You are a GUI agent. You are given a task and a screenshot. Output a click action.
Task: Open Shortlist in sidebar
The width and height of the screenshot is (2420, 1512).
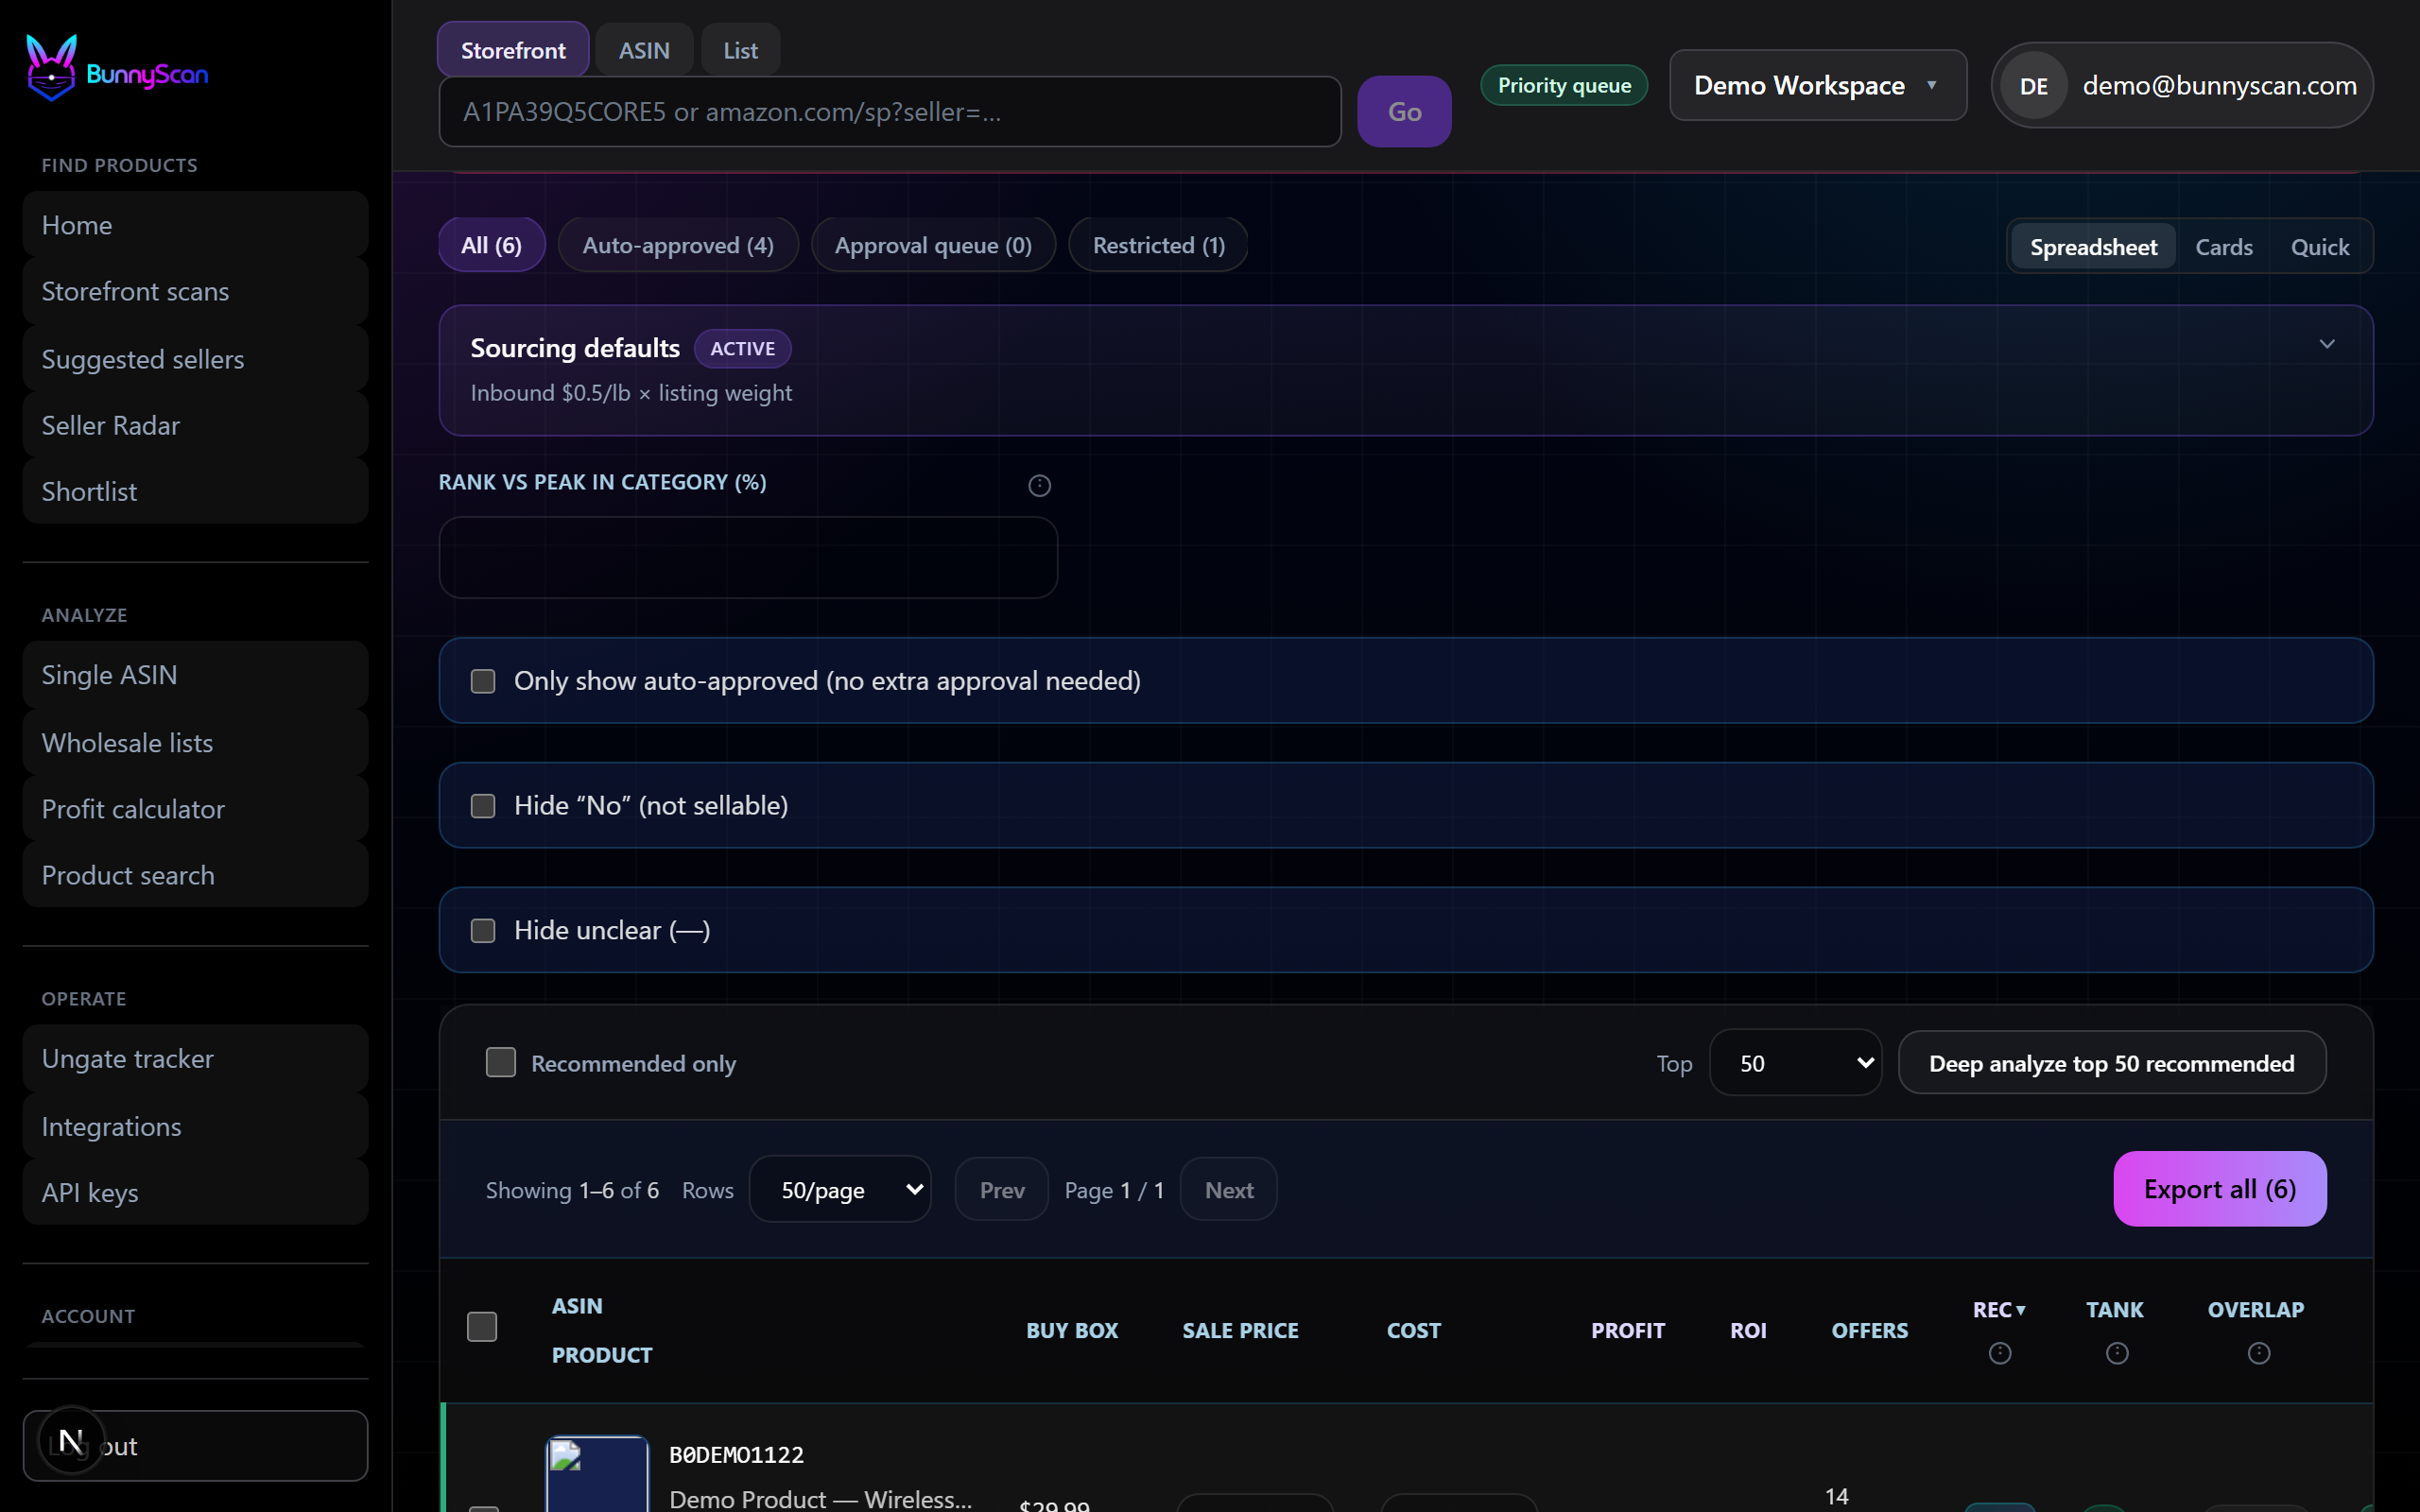tap(195, 491)
